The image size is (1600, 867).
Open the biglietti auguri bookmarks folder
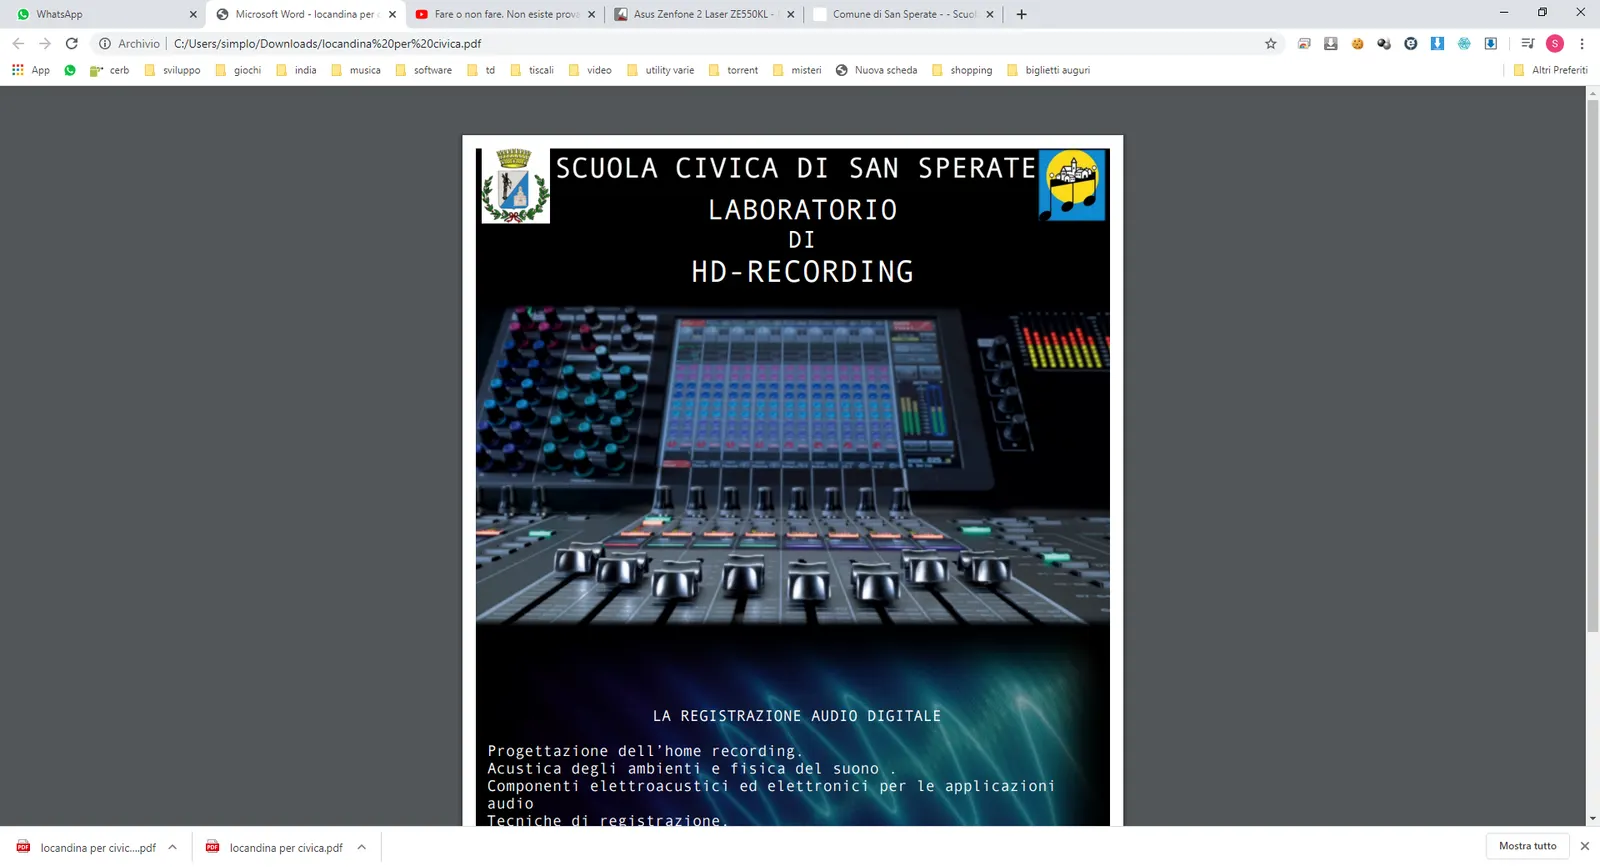pyautogui.click(x=1048, y=70)
